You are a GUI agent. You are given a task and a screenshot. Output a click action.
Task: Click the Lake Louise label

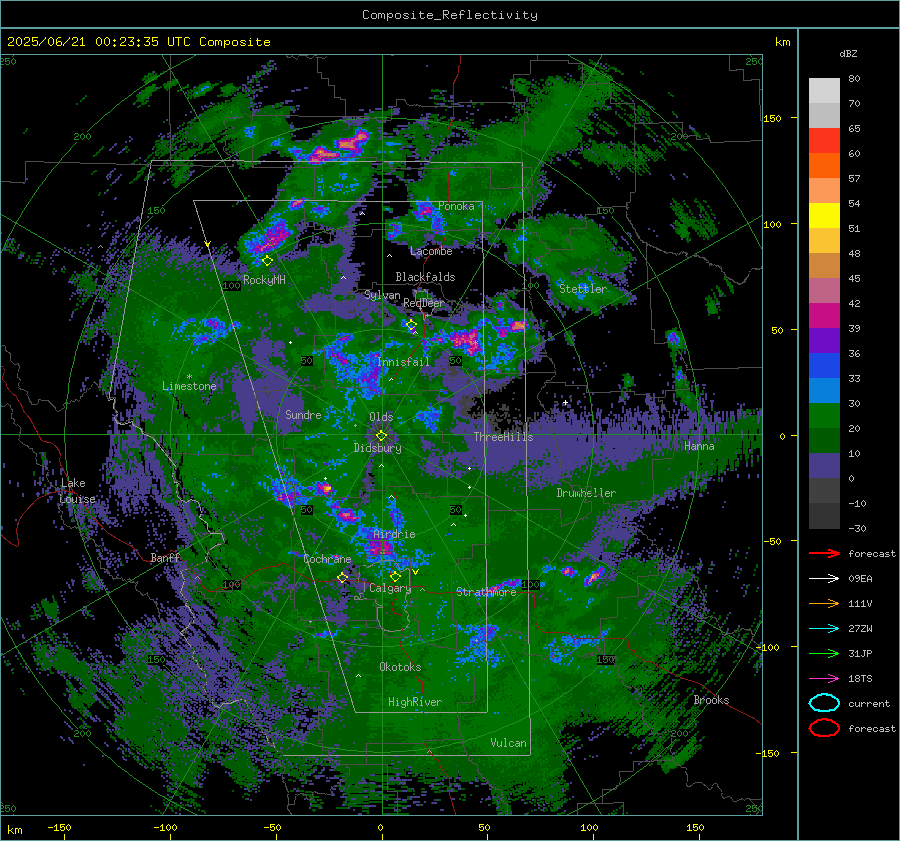click(77, 491)
